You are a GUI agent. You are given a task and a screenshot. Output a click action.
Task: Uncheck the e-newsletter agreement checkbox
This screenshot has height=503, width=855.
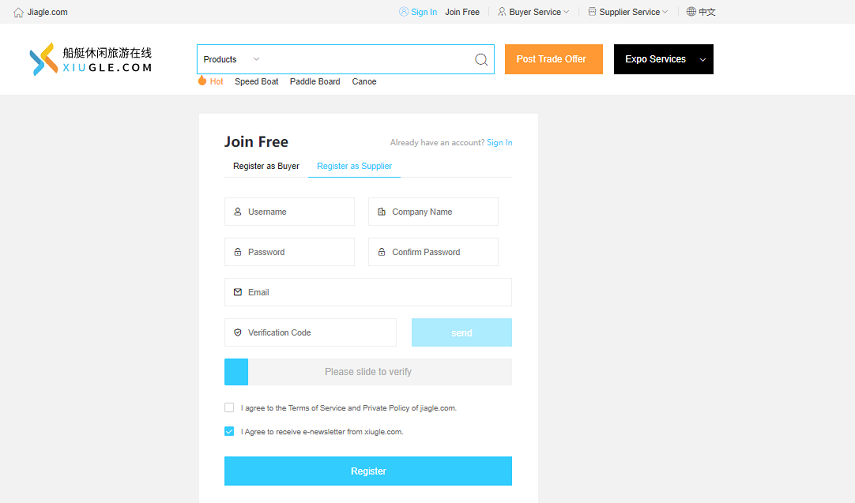[229, 432]
